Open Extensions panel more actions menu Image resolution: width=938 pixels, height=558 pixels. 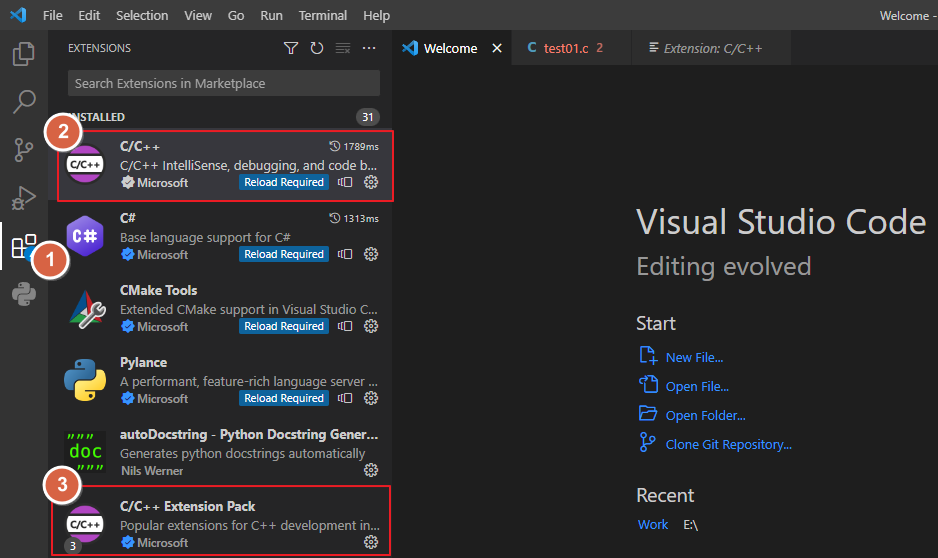tap(369, 48)
